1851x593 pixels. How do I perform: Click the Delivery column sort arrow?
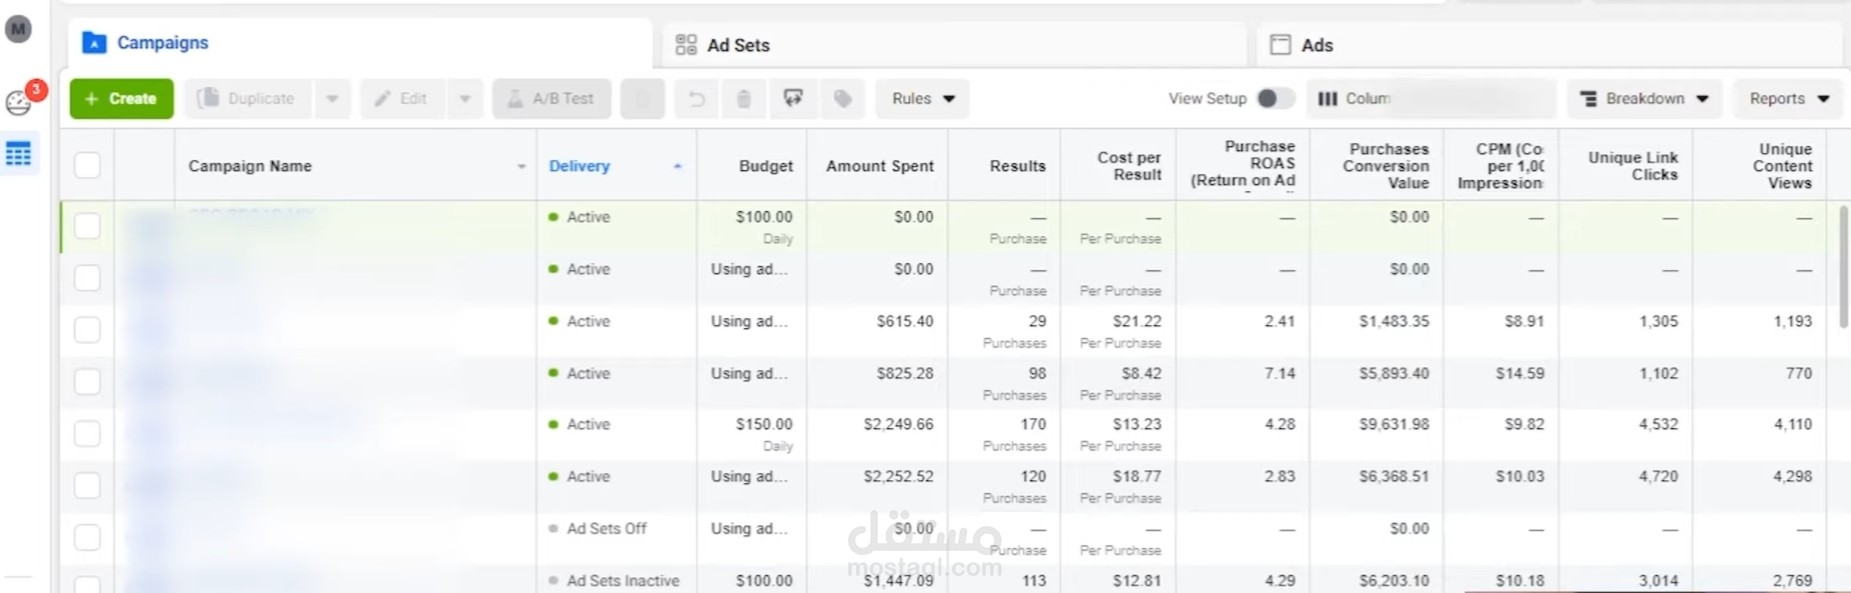click(x=677, y=166)
